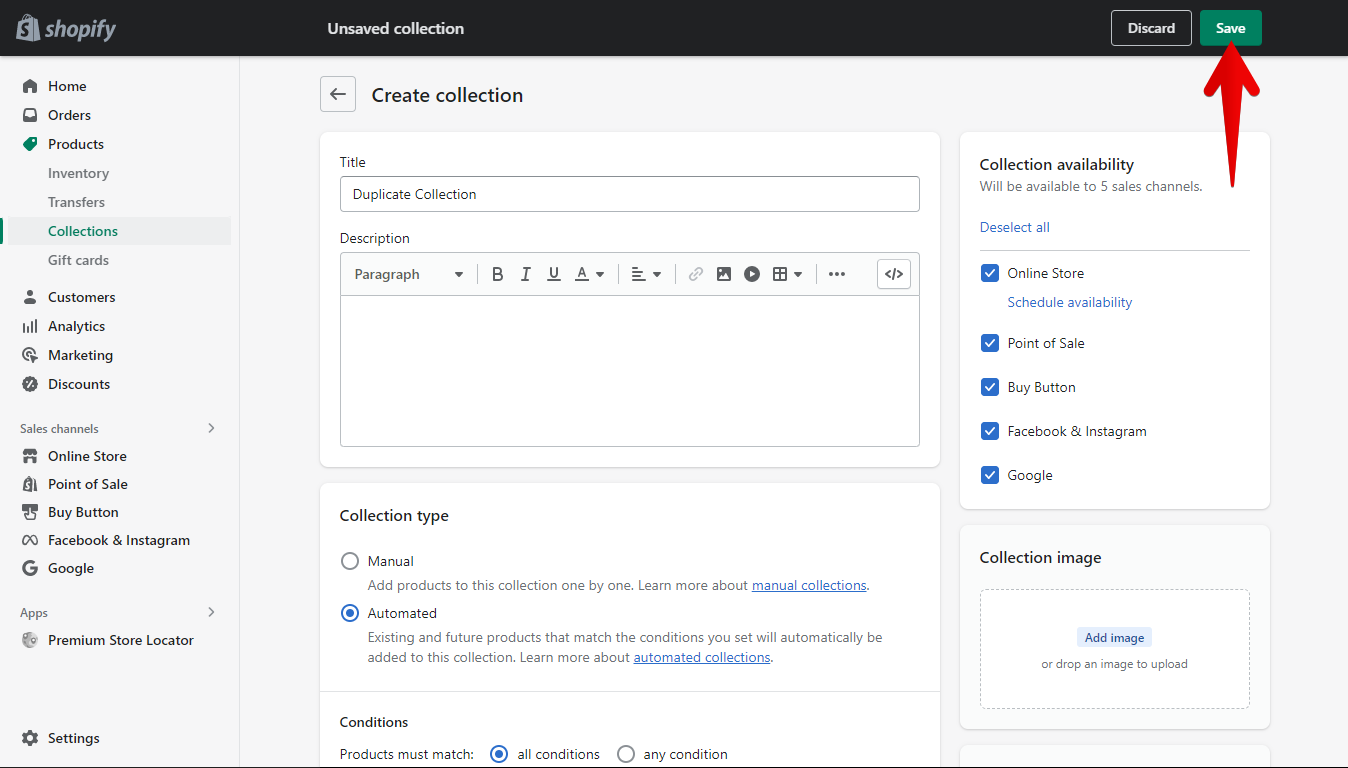Apply italic formatting in the editor toolbar
The width and height of the screenshot is (1348, 768).
(525, 273)
